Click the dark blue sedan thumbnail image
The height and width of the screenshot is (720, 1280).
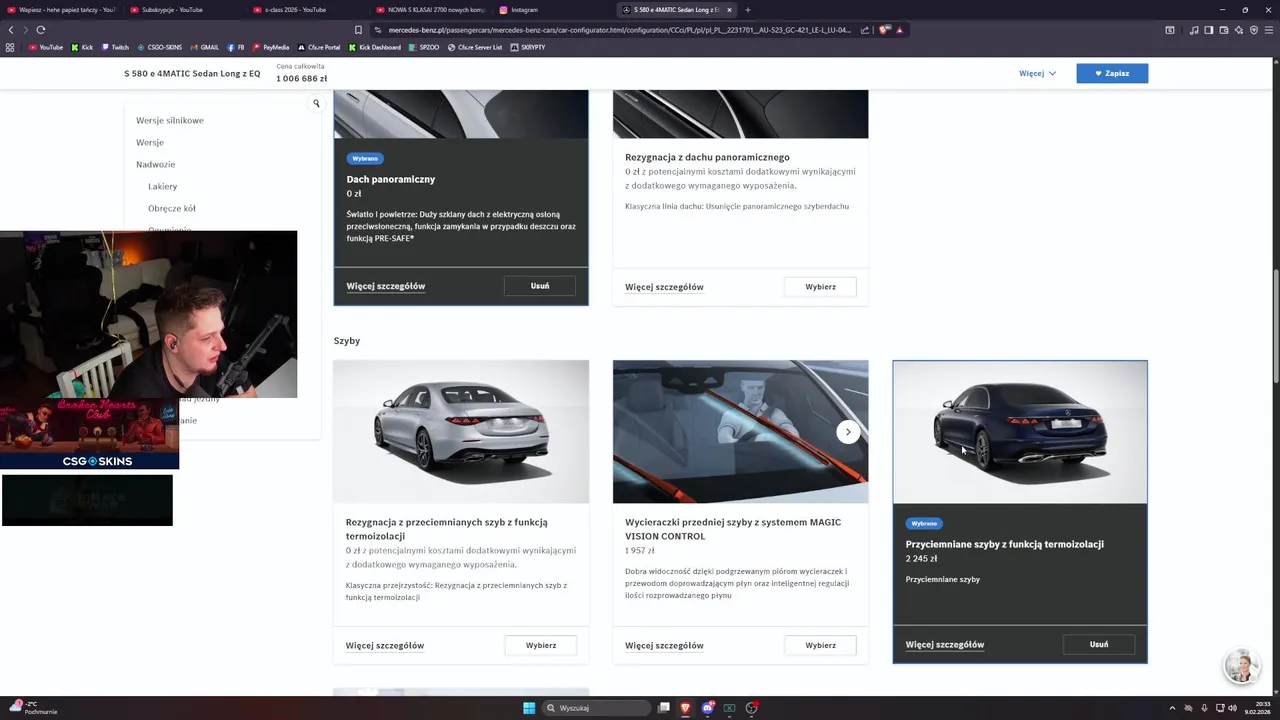(x=1020, y=432)
